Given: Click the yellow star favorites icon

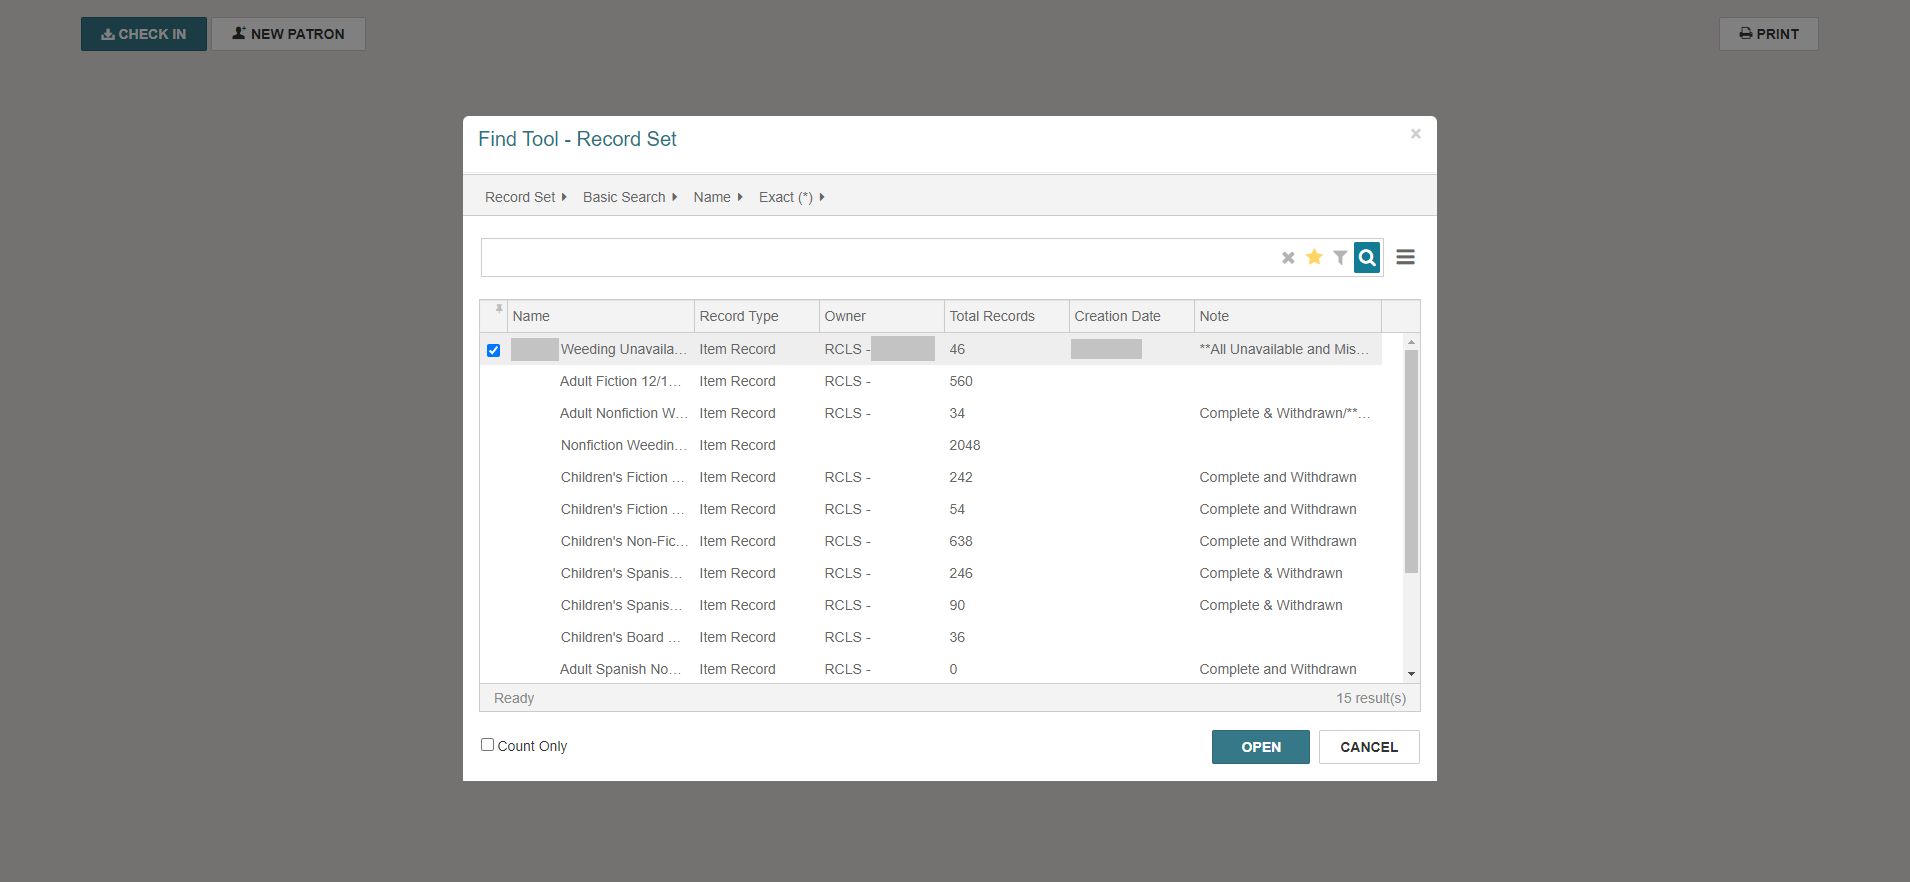Looking at the screenshot, I should [x=1314, y=257].
